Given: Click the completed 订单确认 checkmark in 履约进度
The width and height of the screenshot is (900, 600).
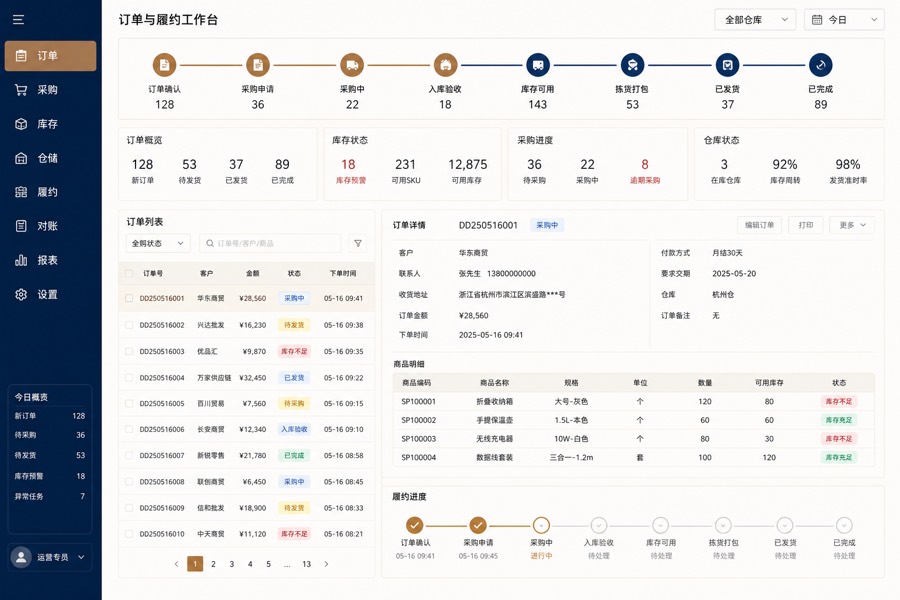Looking at the screenshot, I should pos(414,525).
